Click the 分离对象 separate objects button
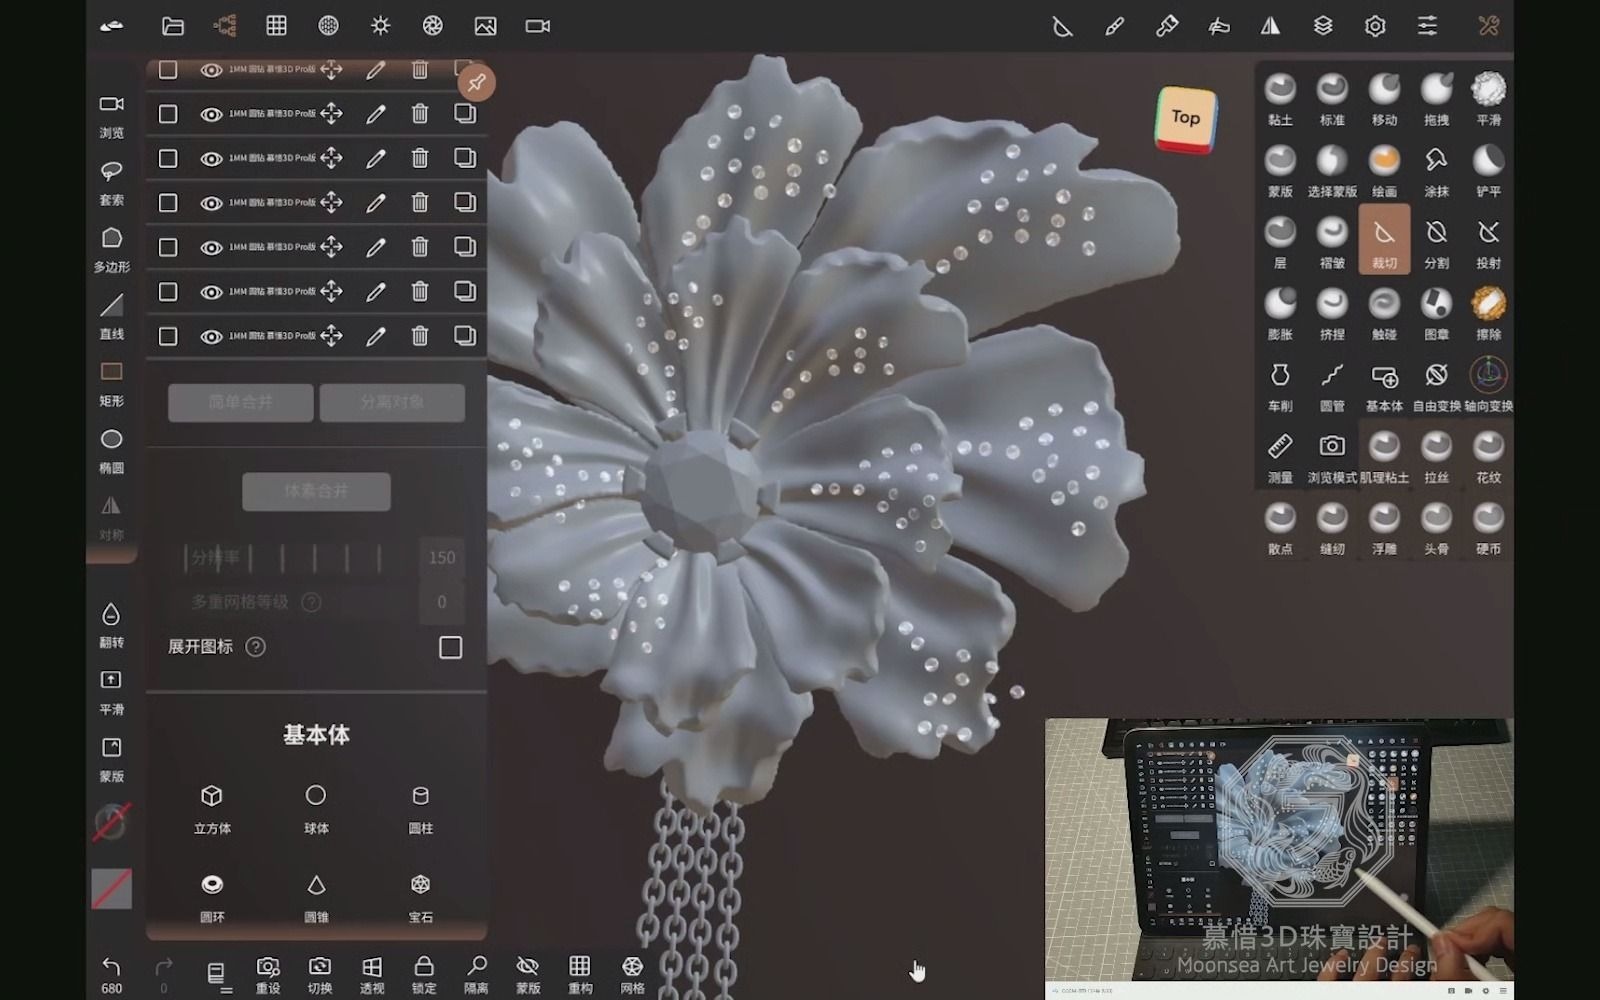 (392, 402)
